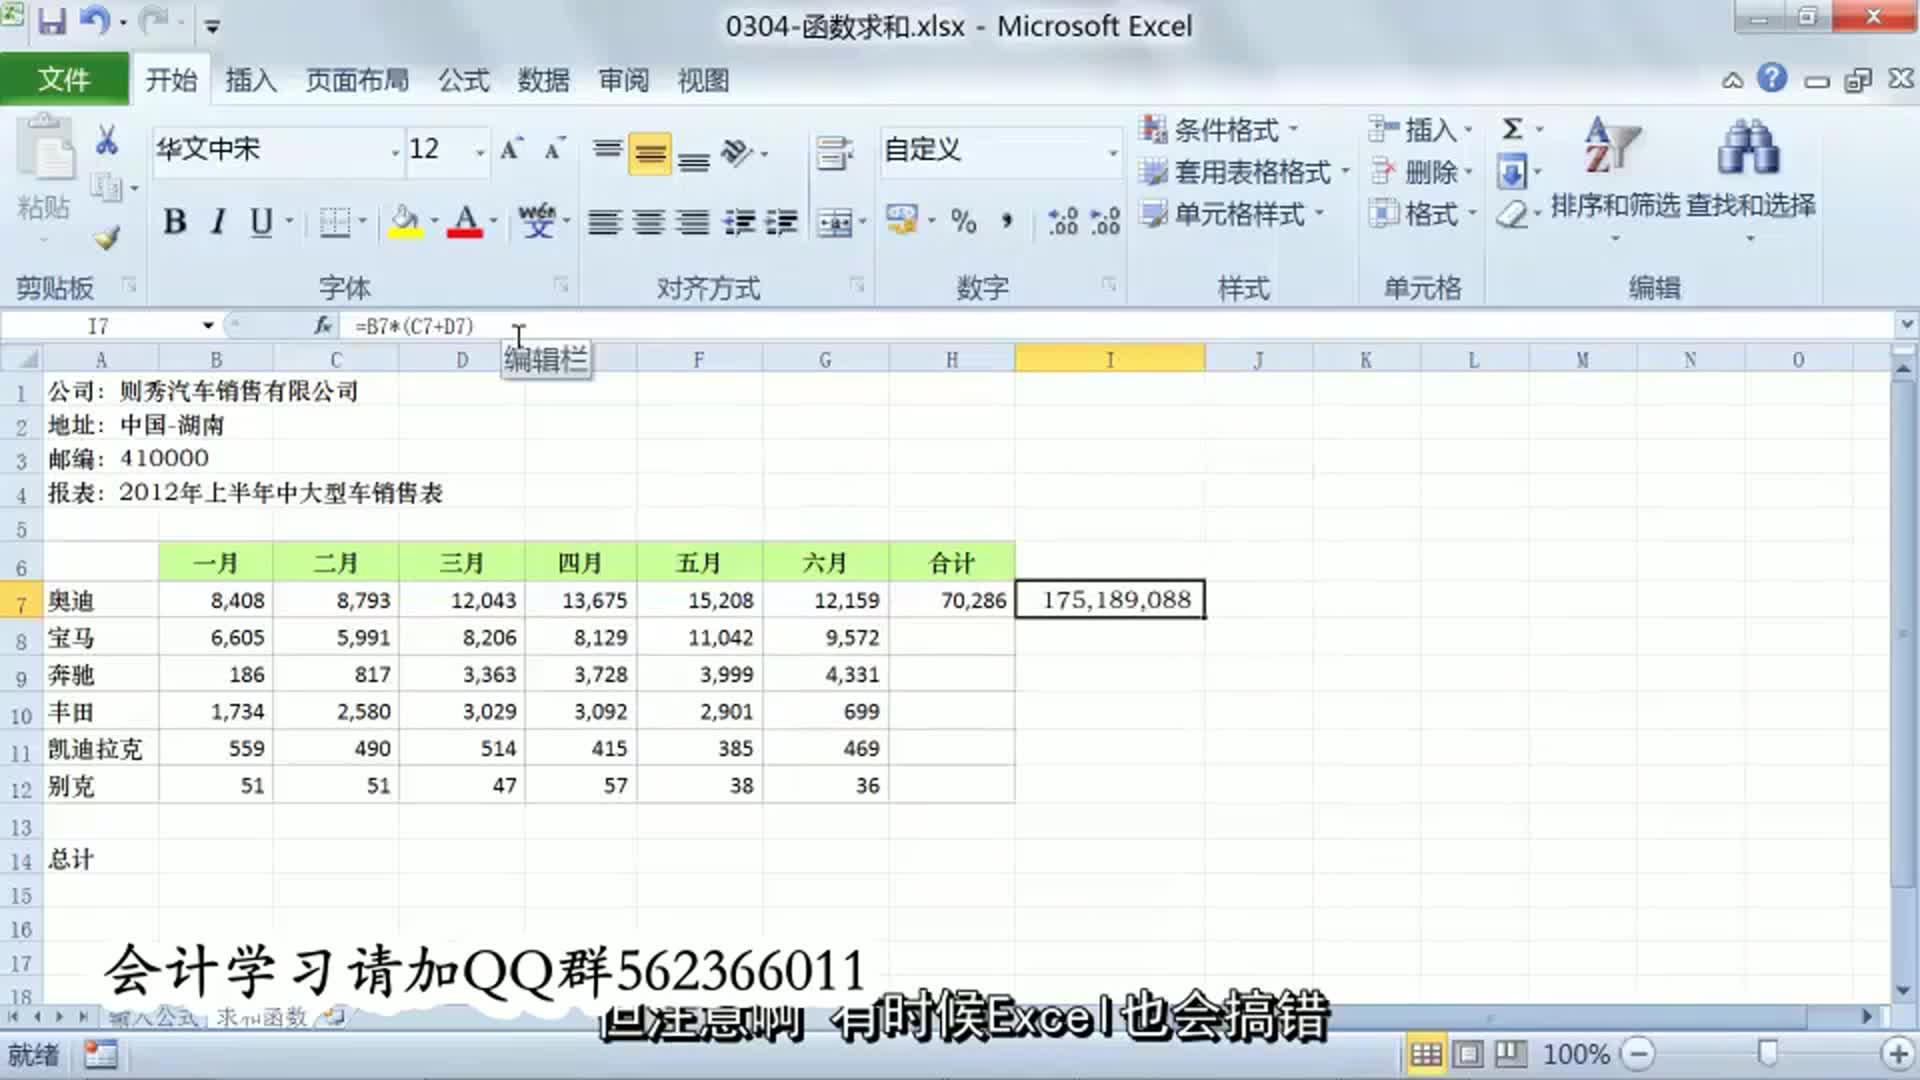
Task: Click the AutoSum (Σ) icon
Action: pyautogui.click(x=1511, y=129)
